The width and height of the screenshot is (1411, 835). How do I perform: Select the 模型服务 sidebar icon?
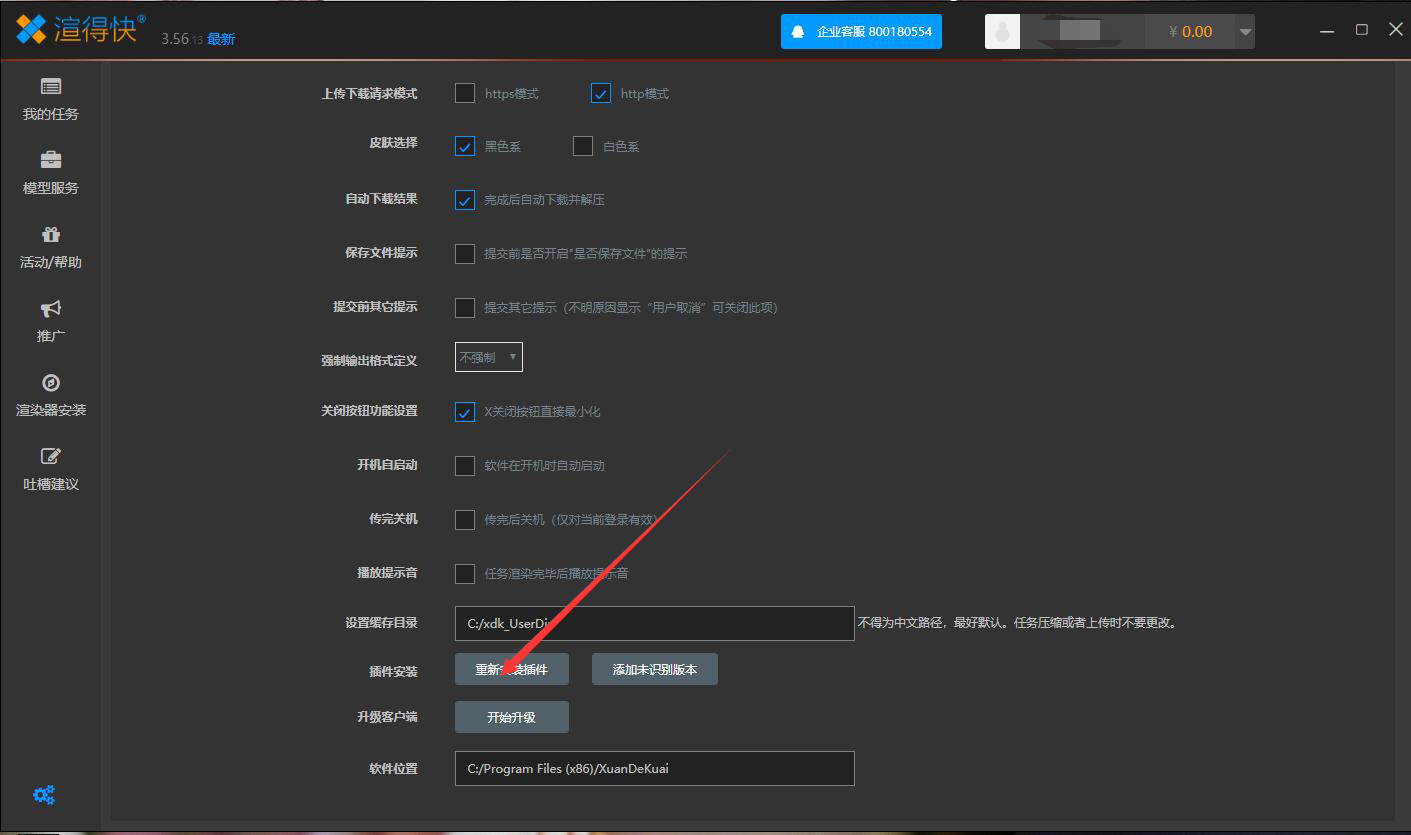point(49,170)
